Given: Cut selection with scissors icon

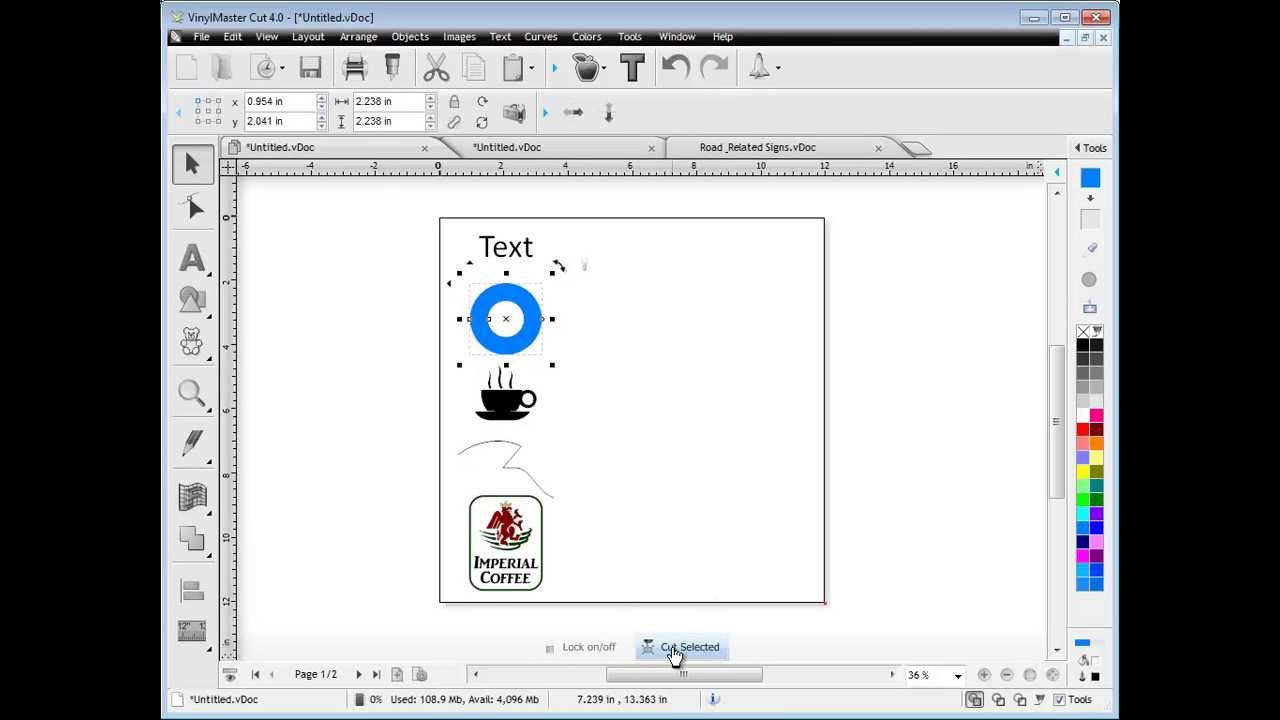Looking at the screenshot, I should (436, 68).
